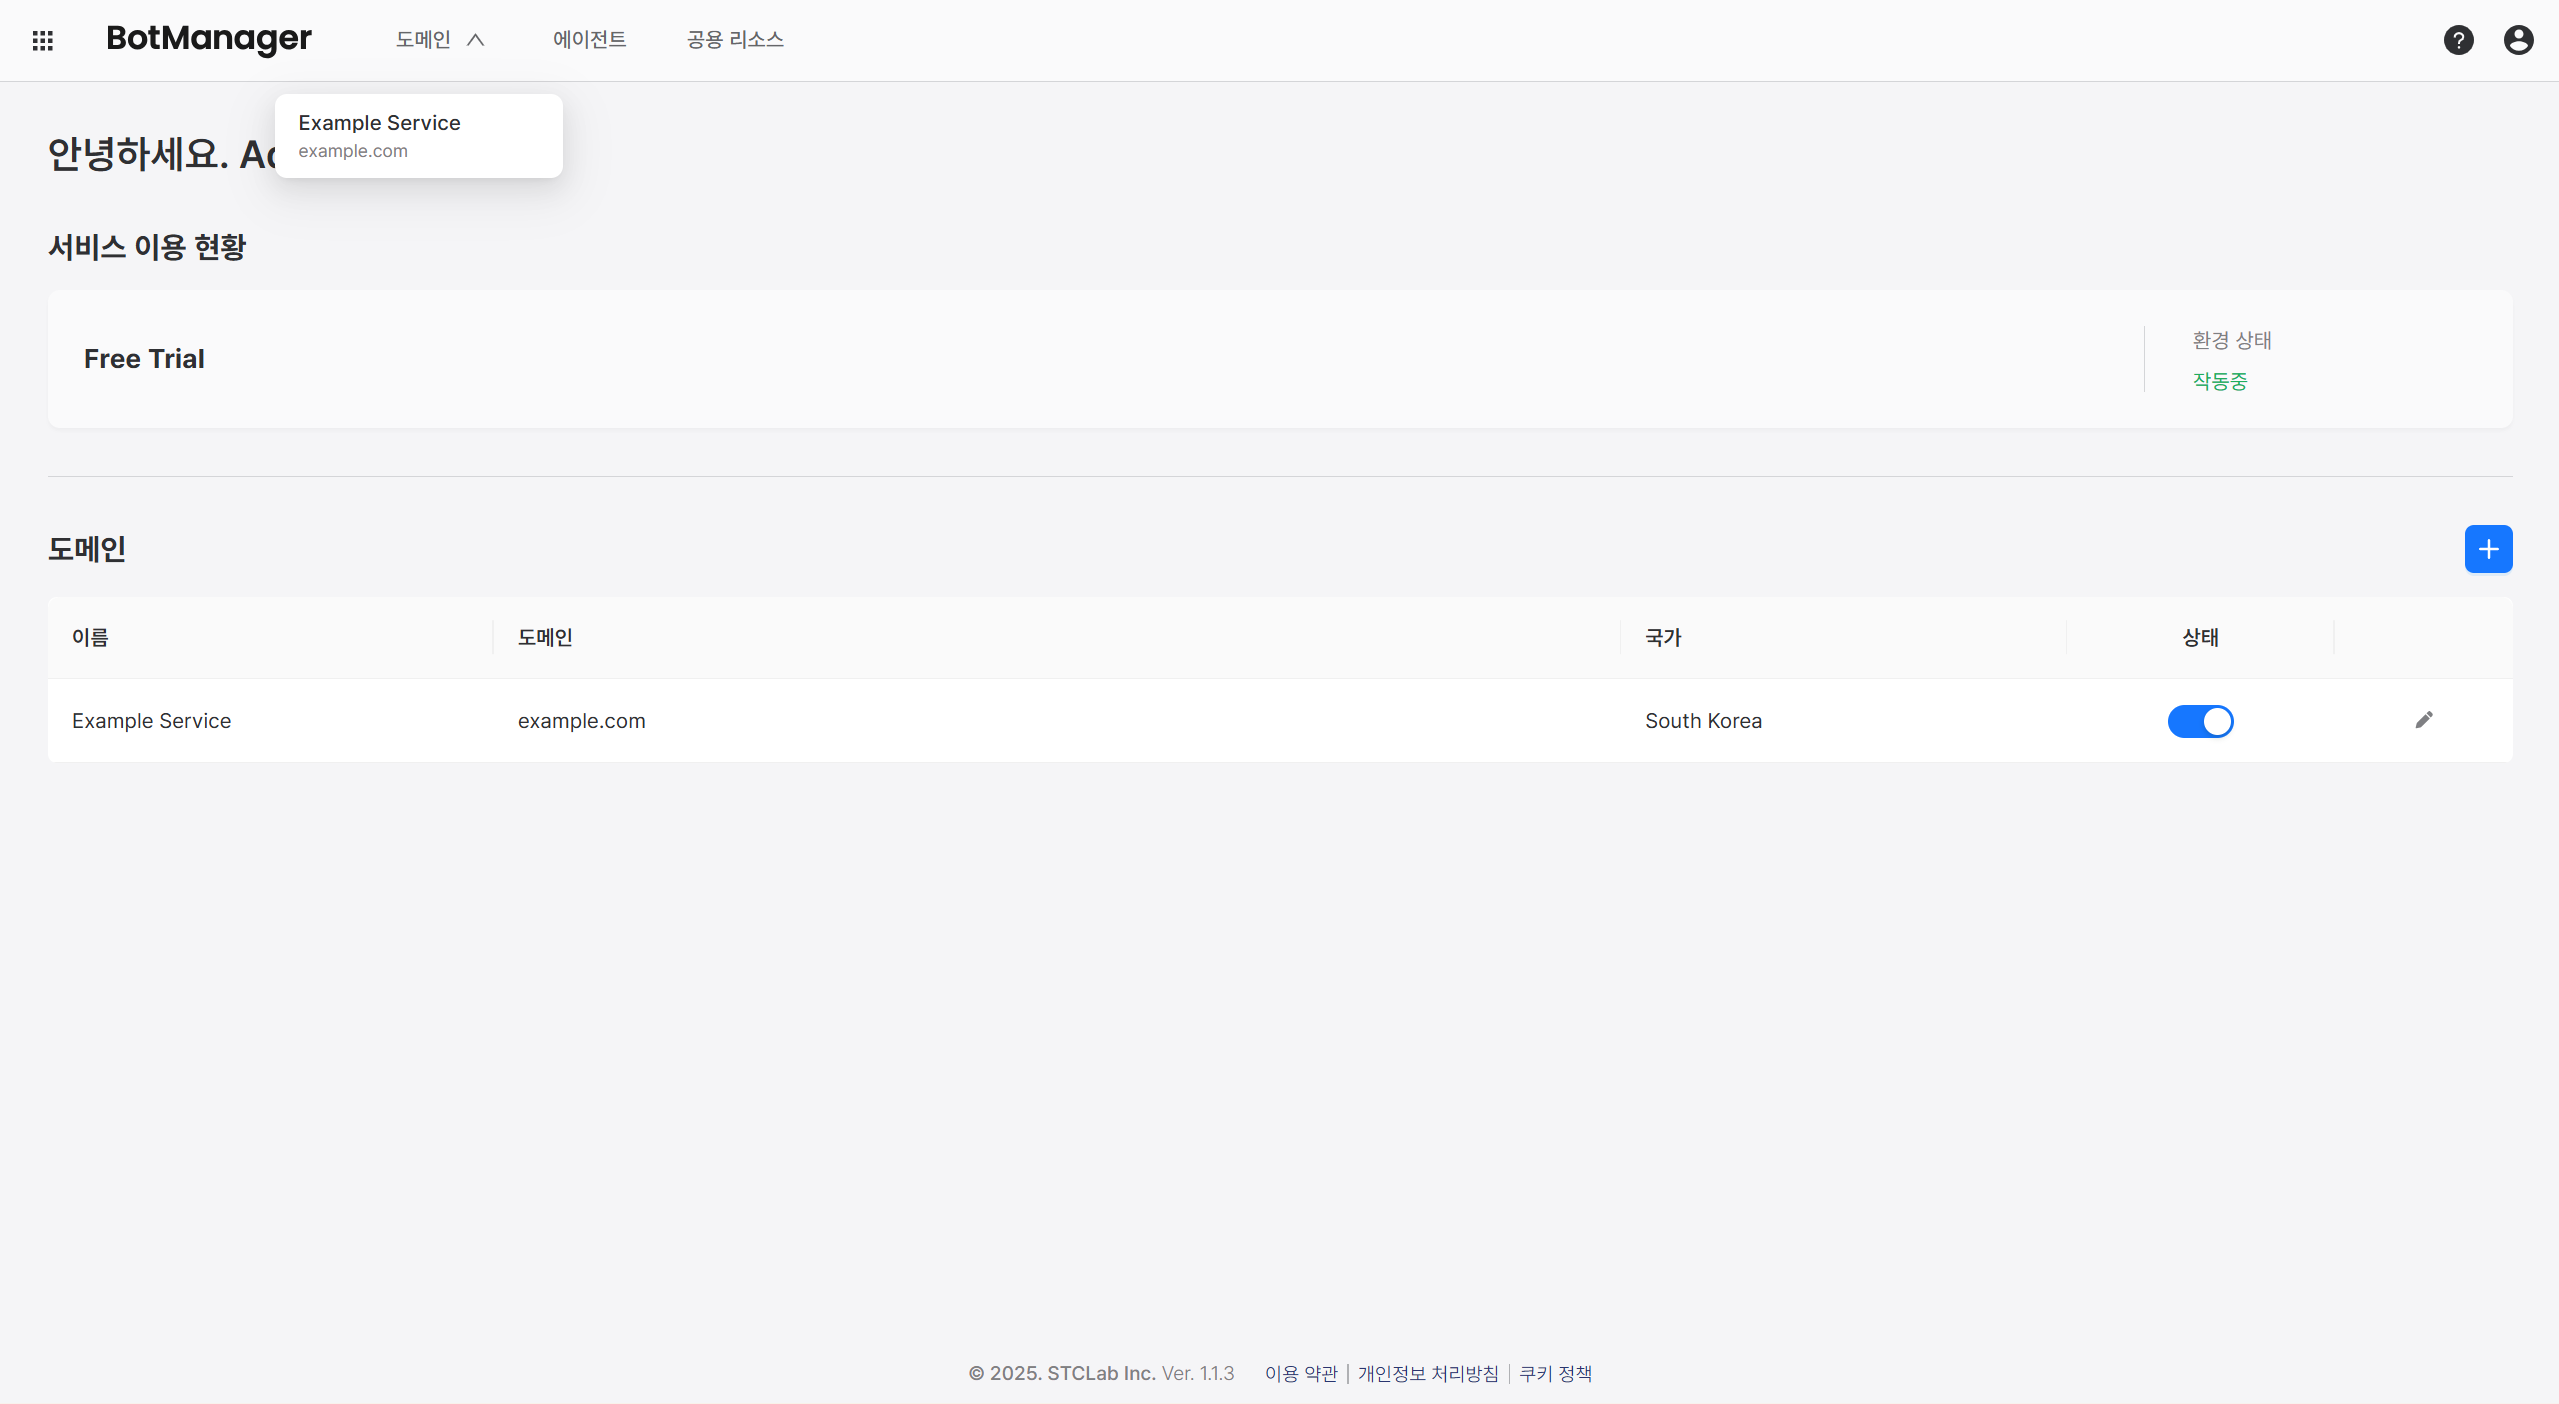Open the 에이전트 menu

(589, 39)
